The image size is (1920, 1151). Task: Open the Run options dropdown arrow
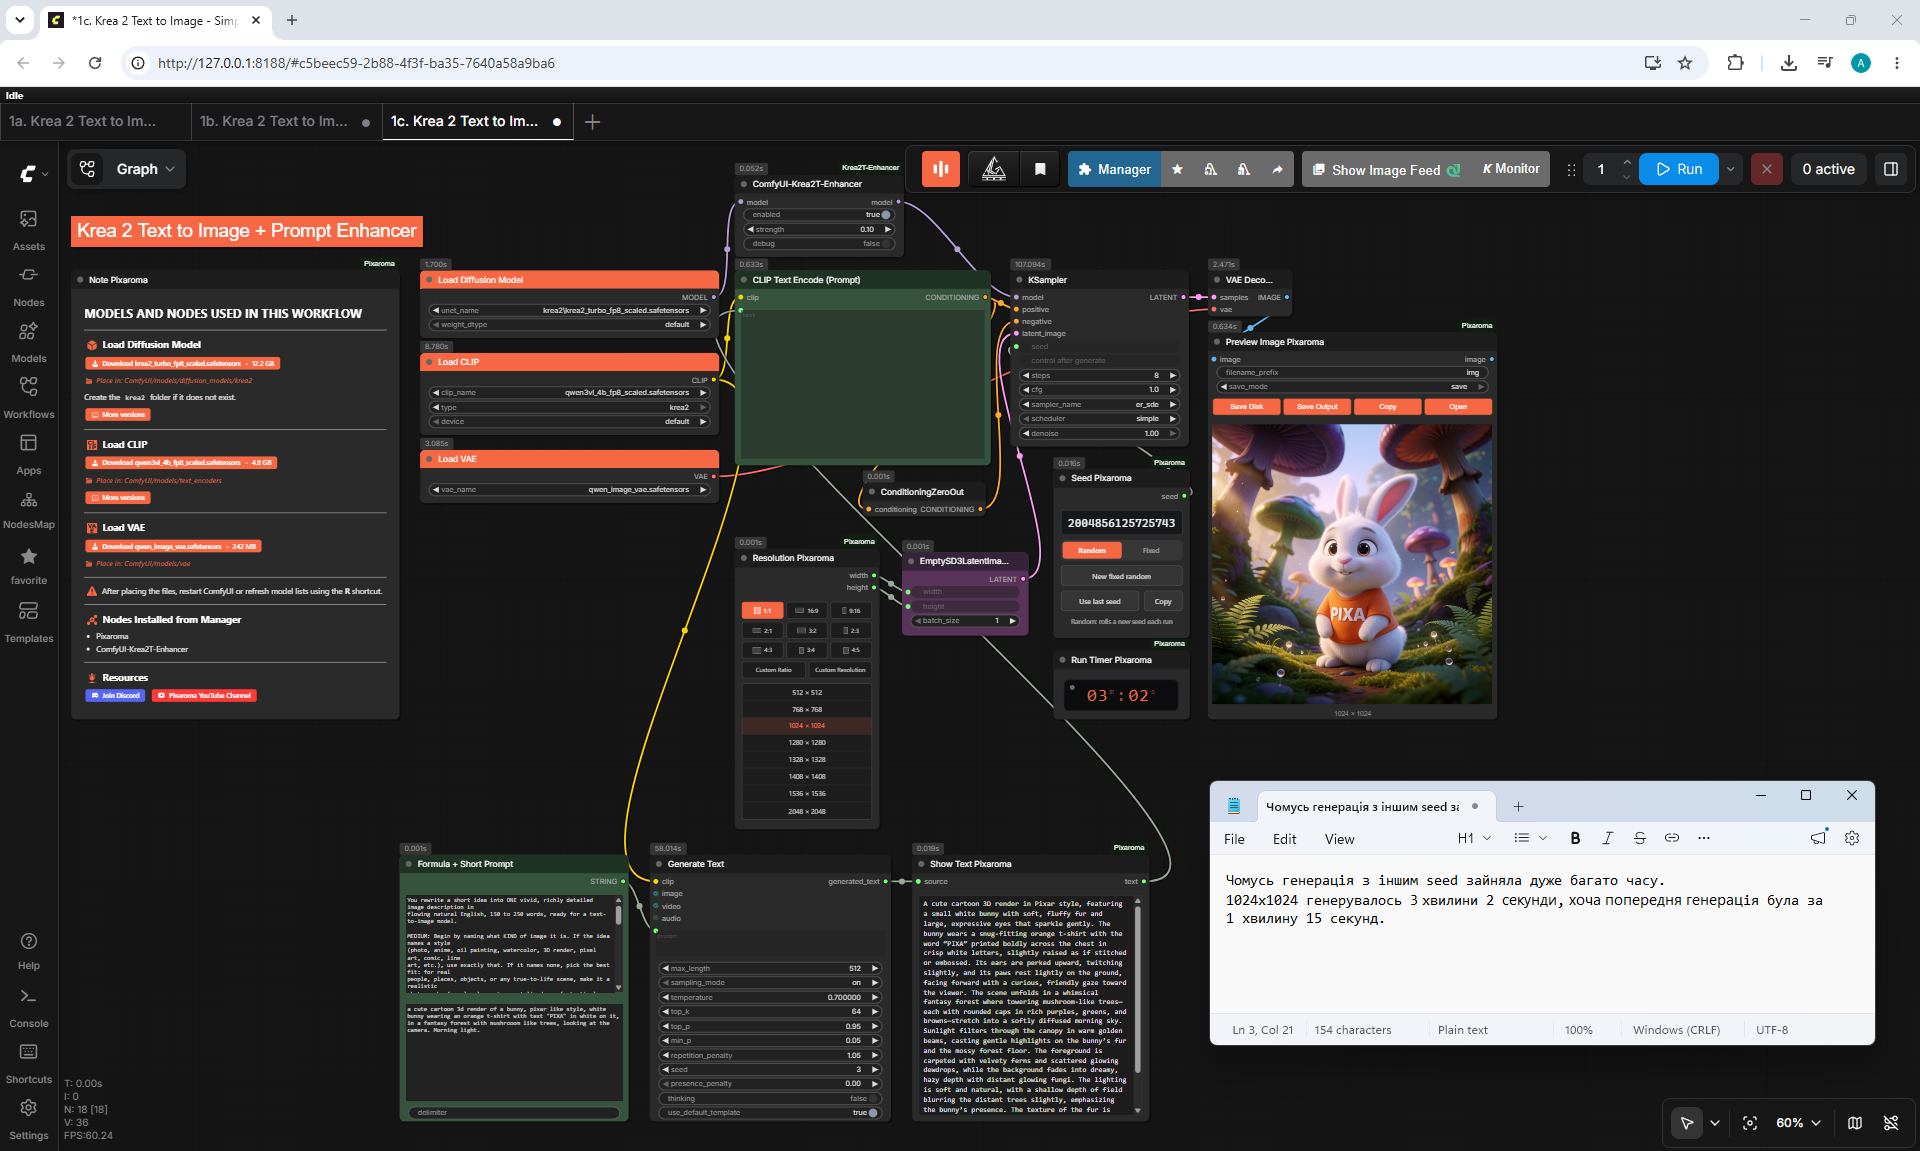coord(1730,169)
